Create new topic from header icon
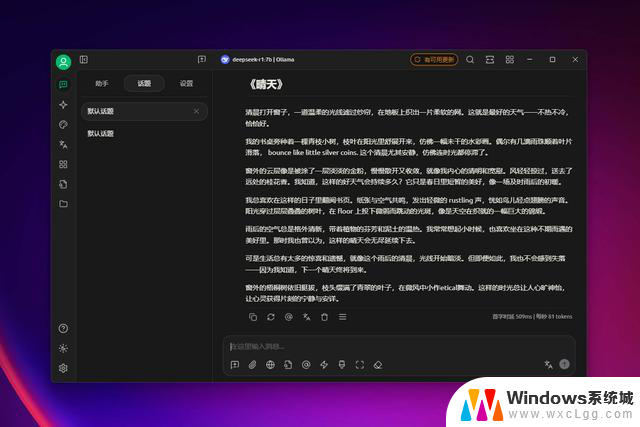 click(x=202, y=60)
